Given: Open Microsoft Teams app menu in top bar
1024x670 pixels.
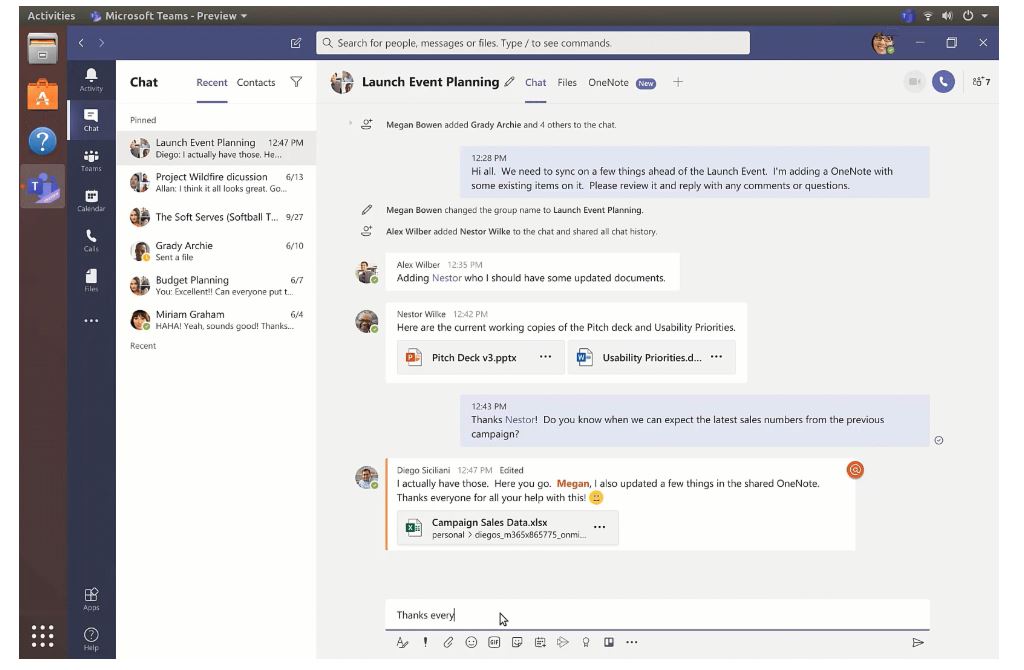Looking at the screenshot, I should [x=168, y=16].
